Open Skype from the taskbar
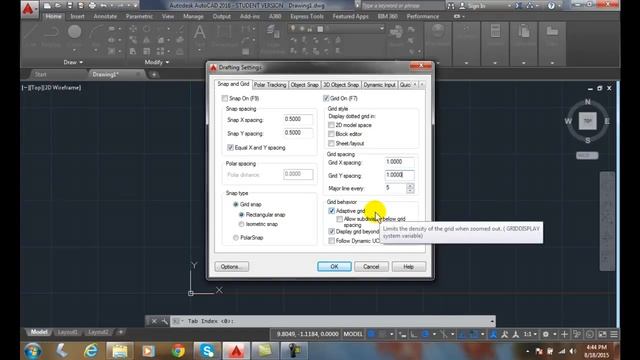 pos(207,351)
